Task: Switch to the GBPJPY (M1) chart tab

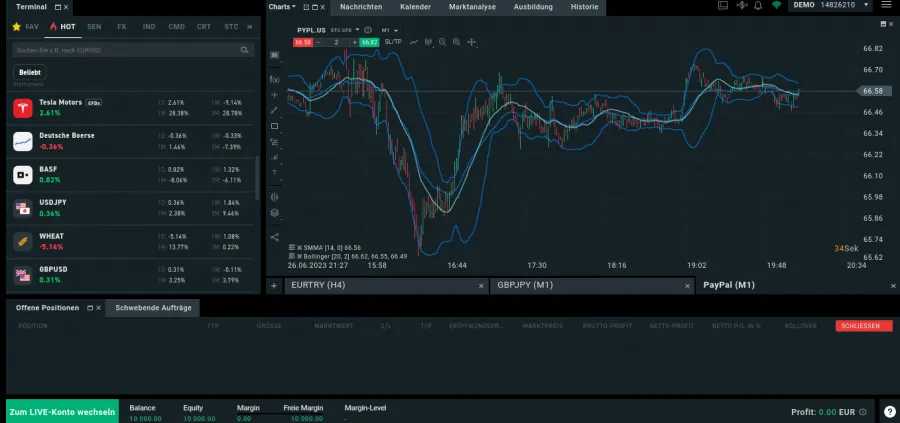Action: click(592, 285)
